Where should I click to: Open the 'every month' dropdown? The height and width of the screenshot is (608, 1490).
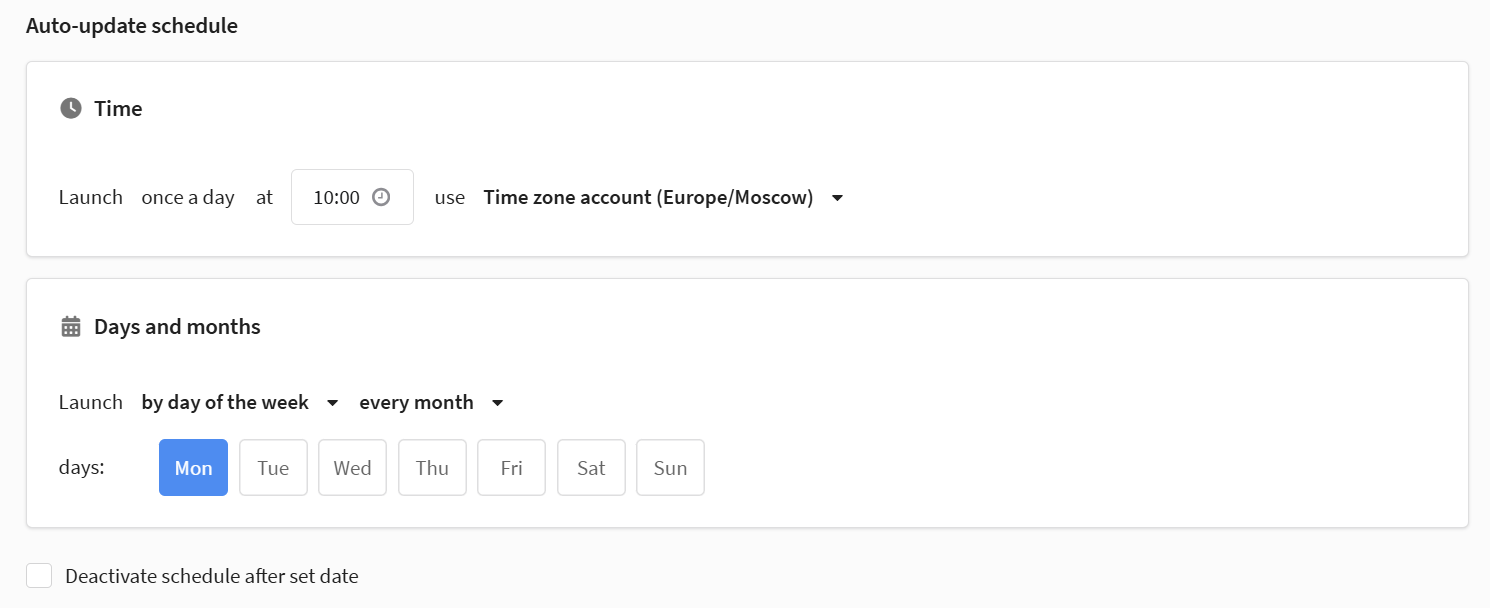[x=416, y=402]
